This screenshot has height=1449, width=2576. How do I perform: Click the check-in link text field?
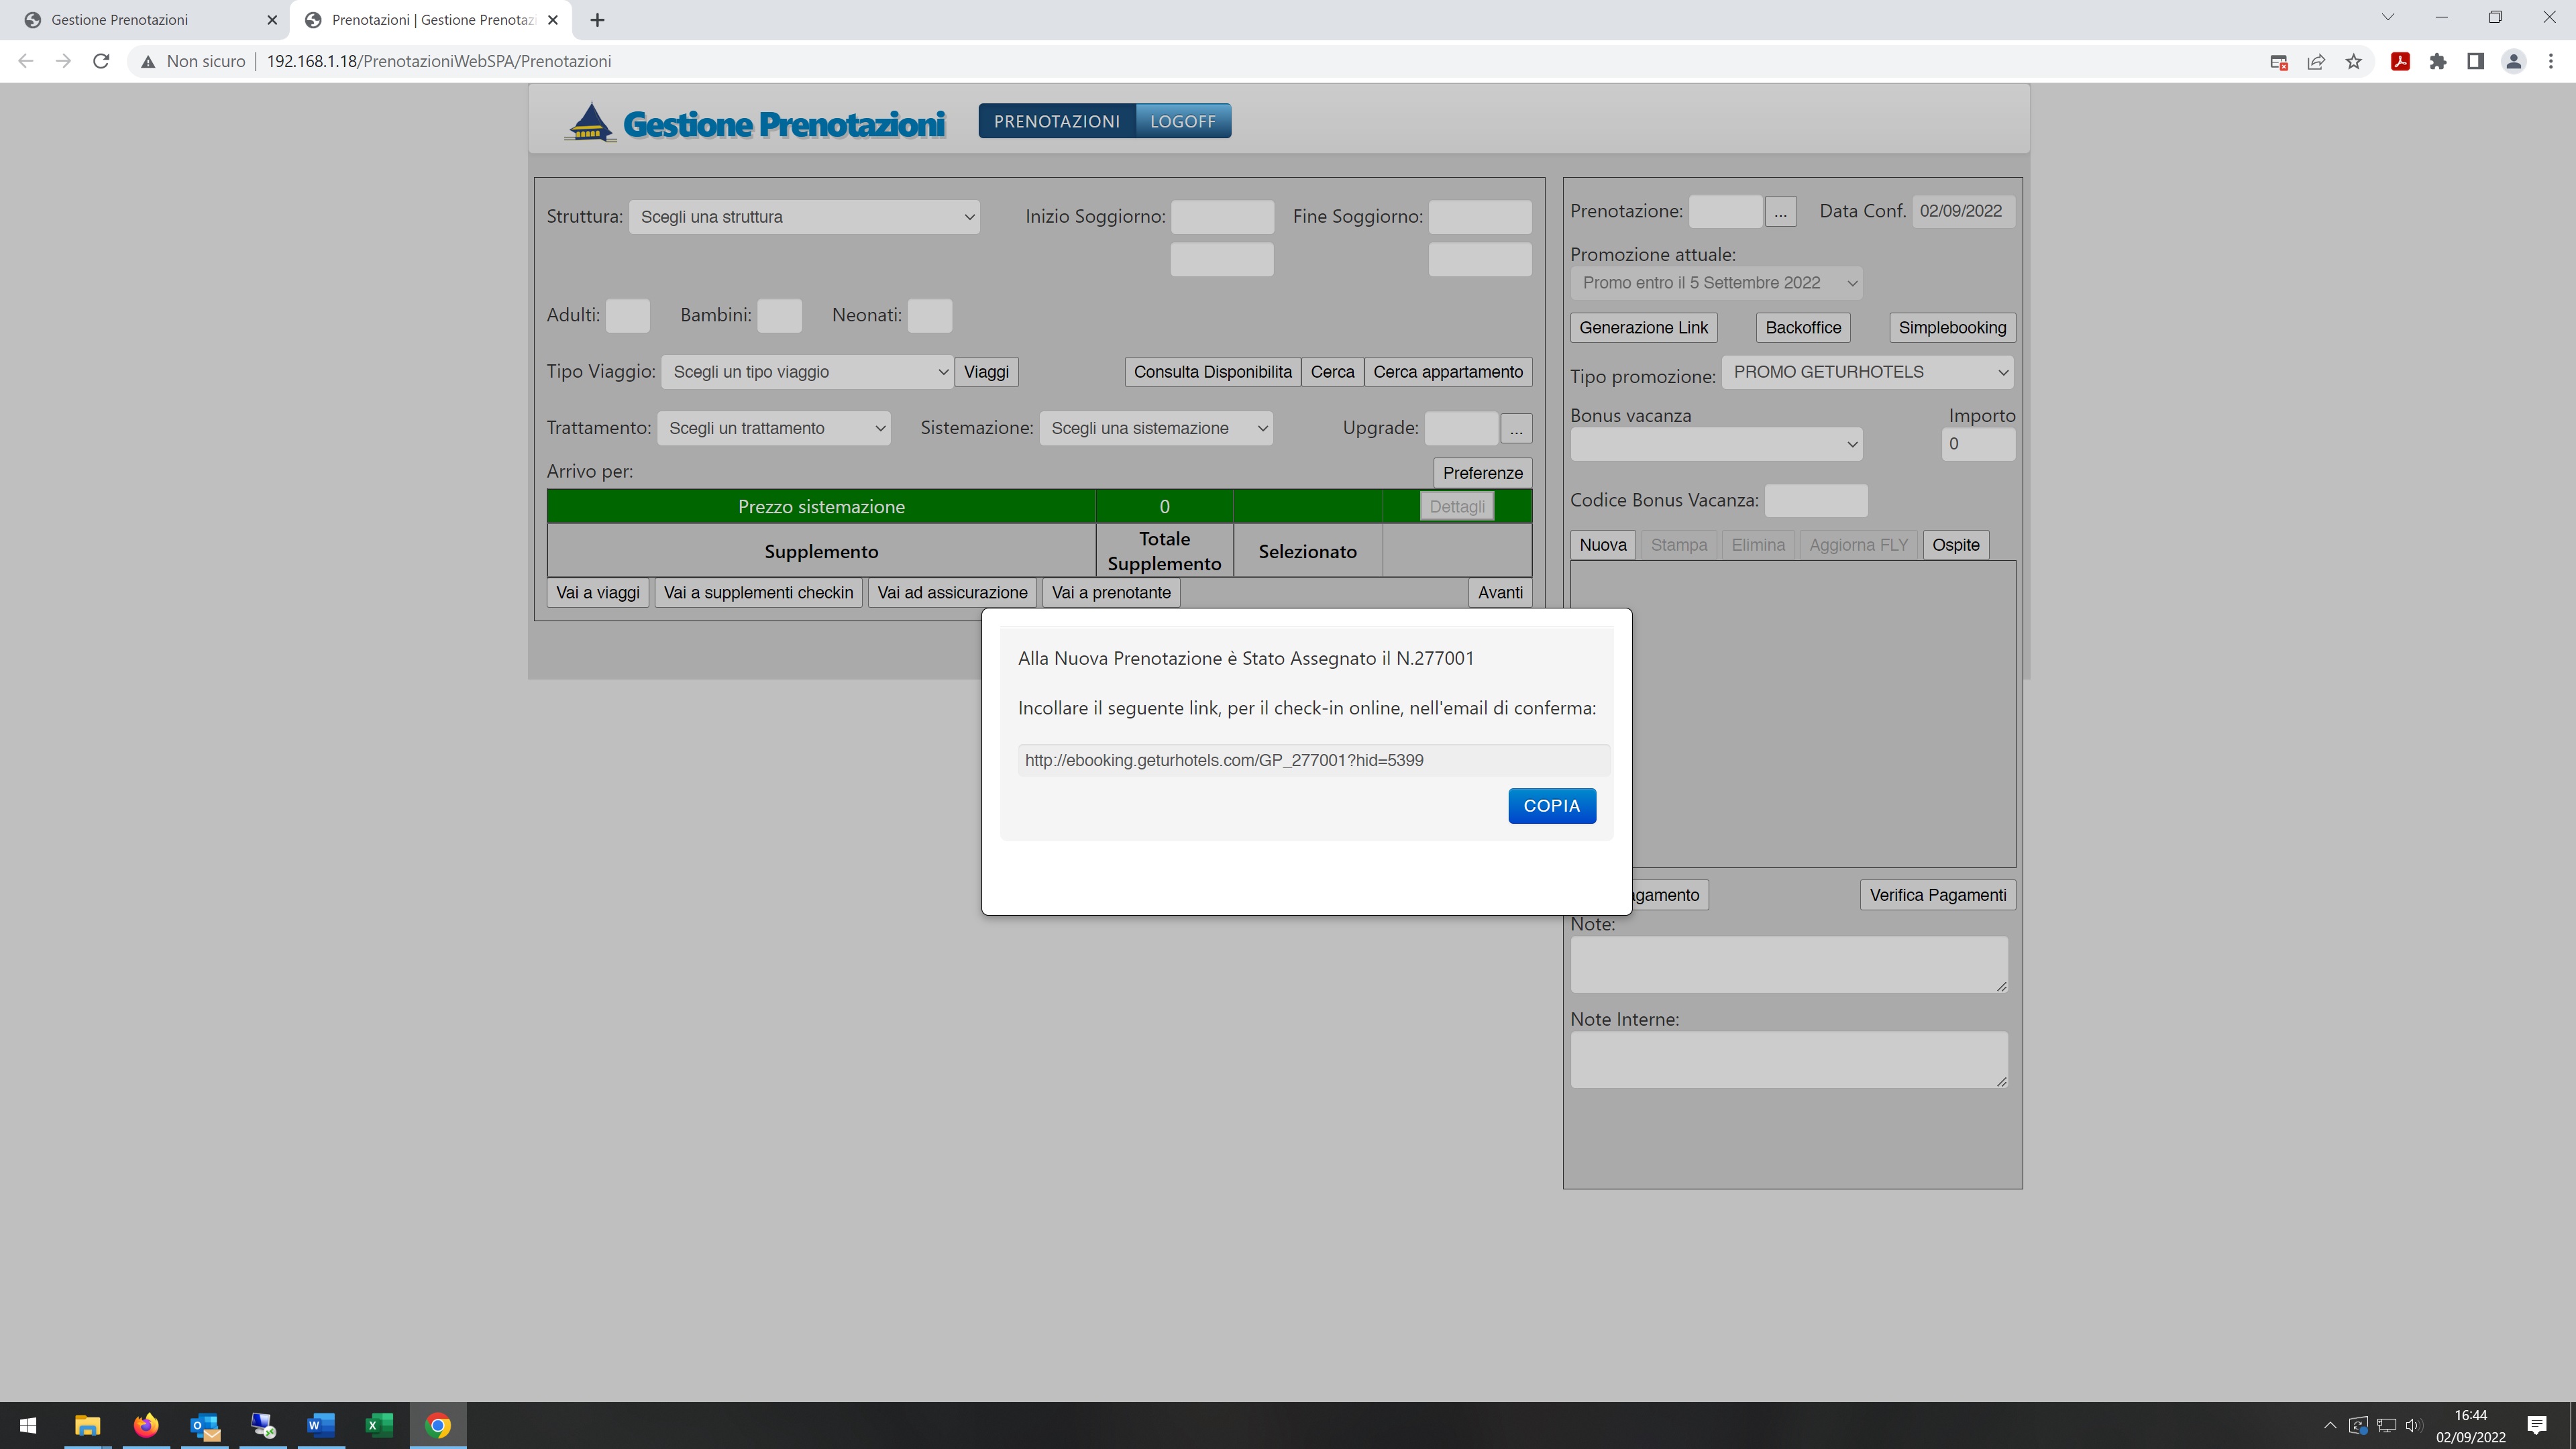tap(1313, 760)
